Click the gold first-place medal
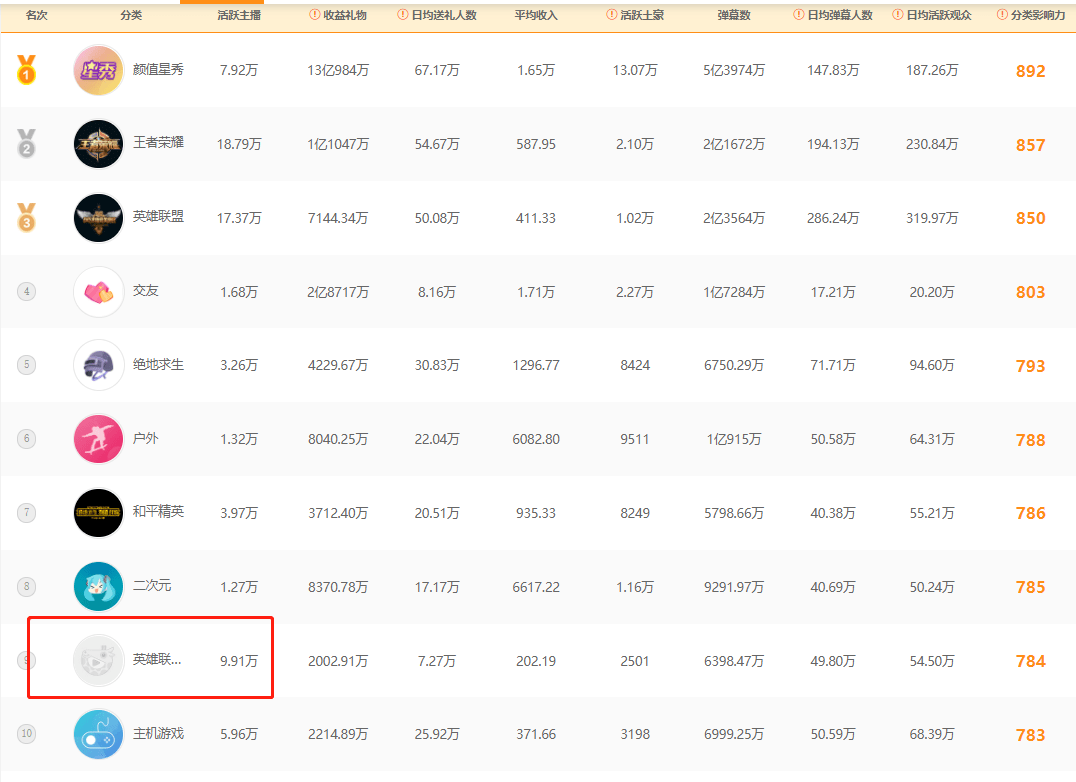1076x782 pixels. (x=26, y=69)
